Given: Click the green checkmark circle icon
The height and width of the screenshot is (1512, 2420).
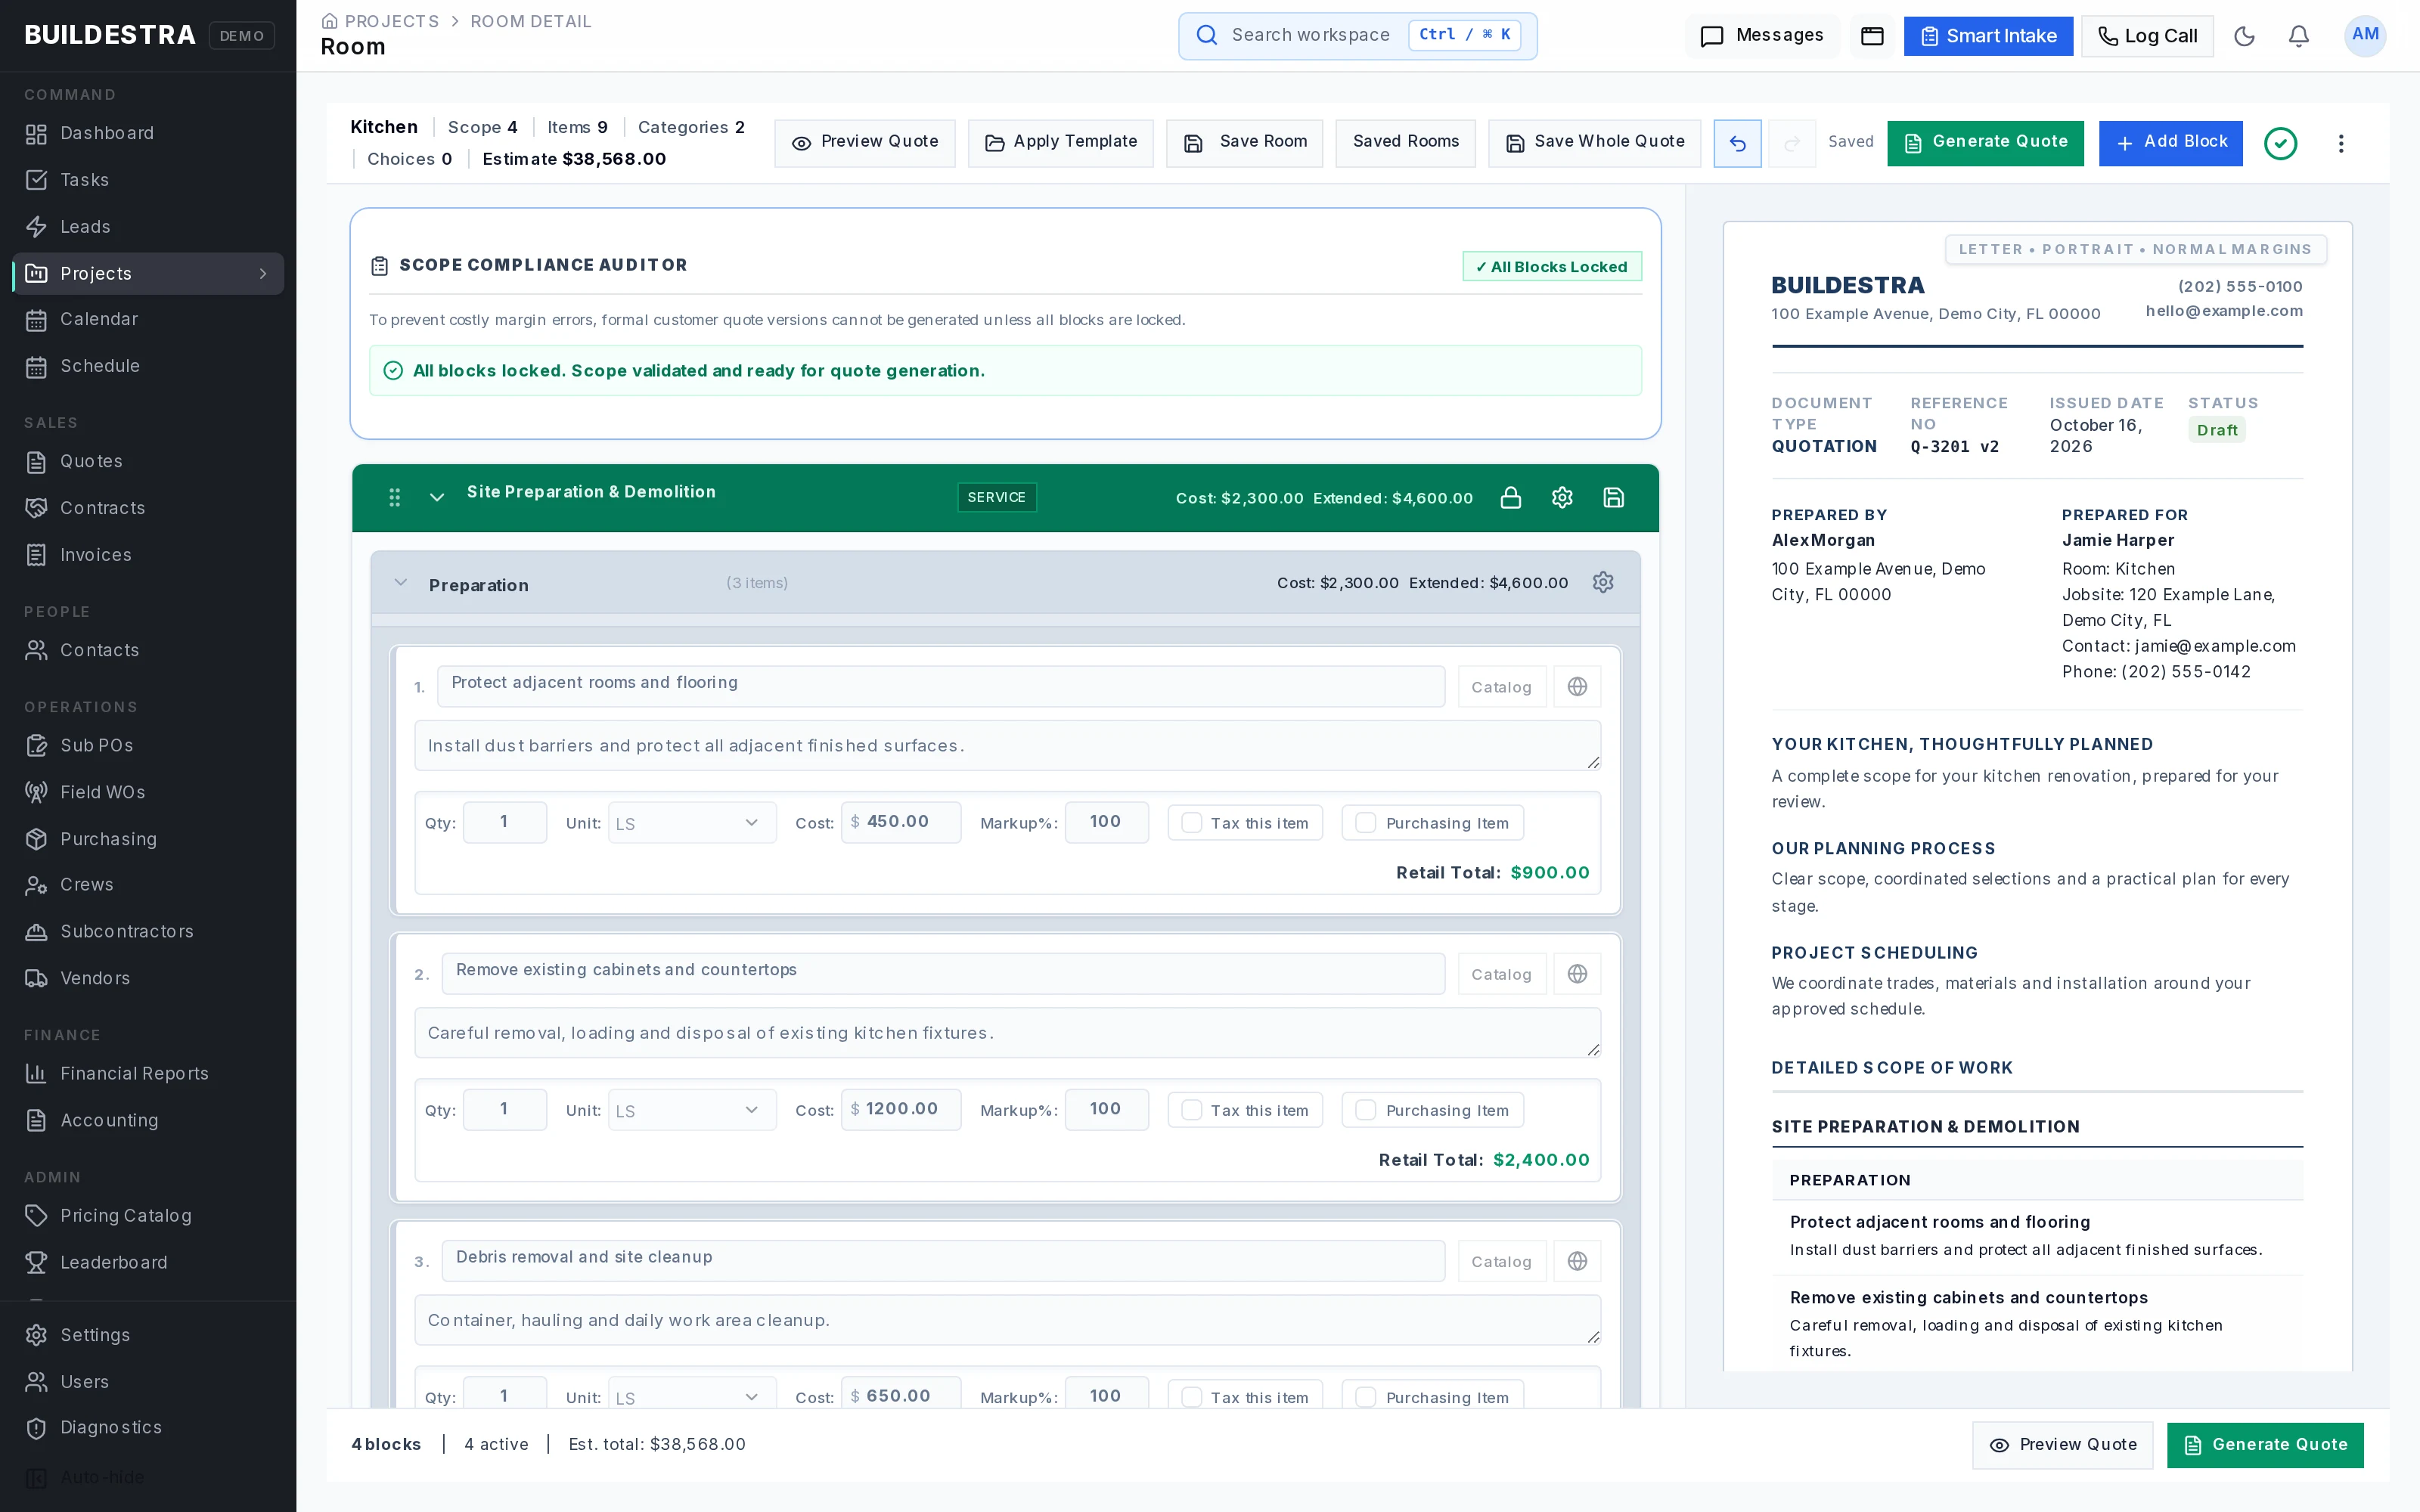Looking at the screenshot, I should pyautogui.click(x=2280, y=143).
